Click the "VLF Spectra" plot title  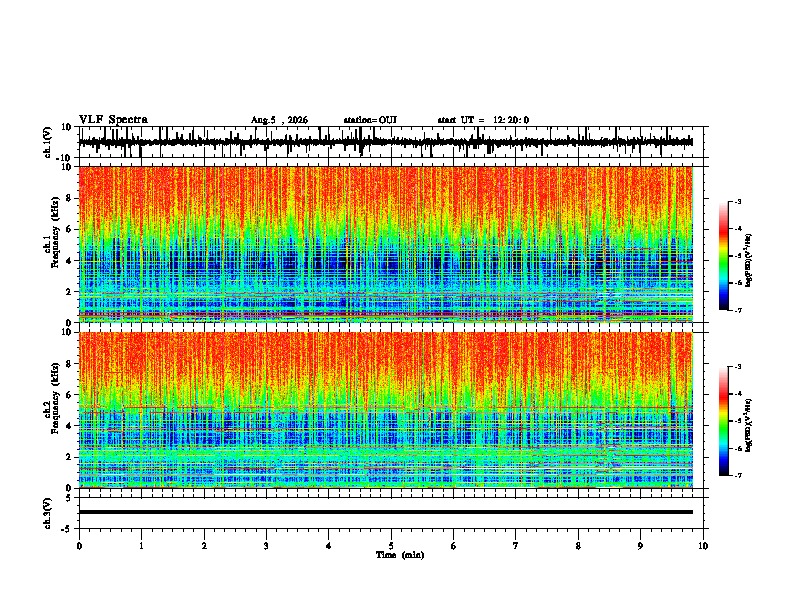click(x=113, y=120)
